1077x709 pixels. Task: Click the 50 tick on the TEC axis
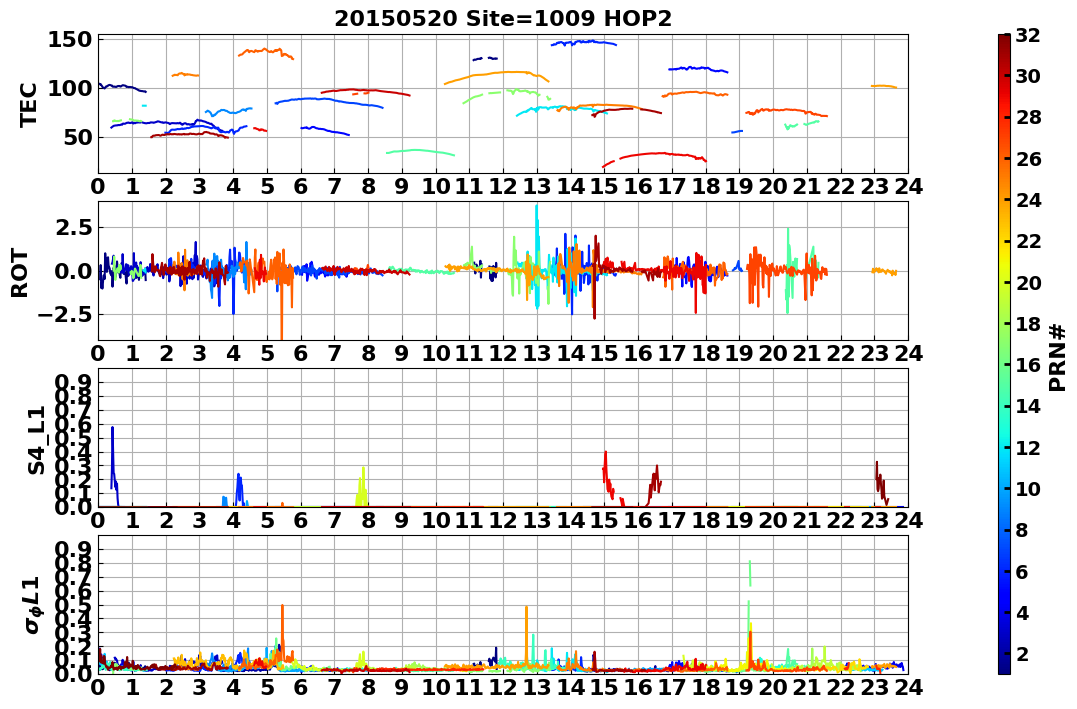[78, 137]
